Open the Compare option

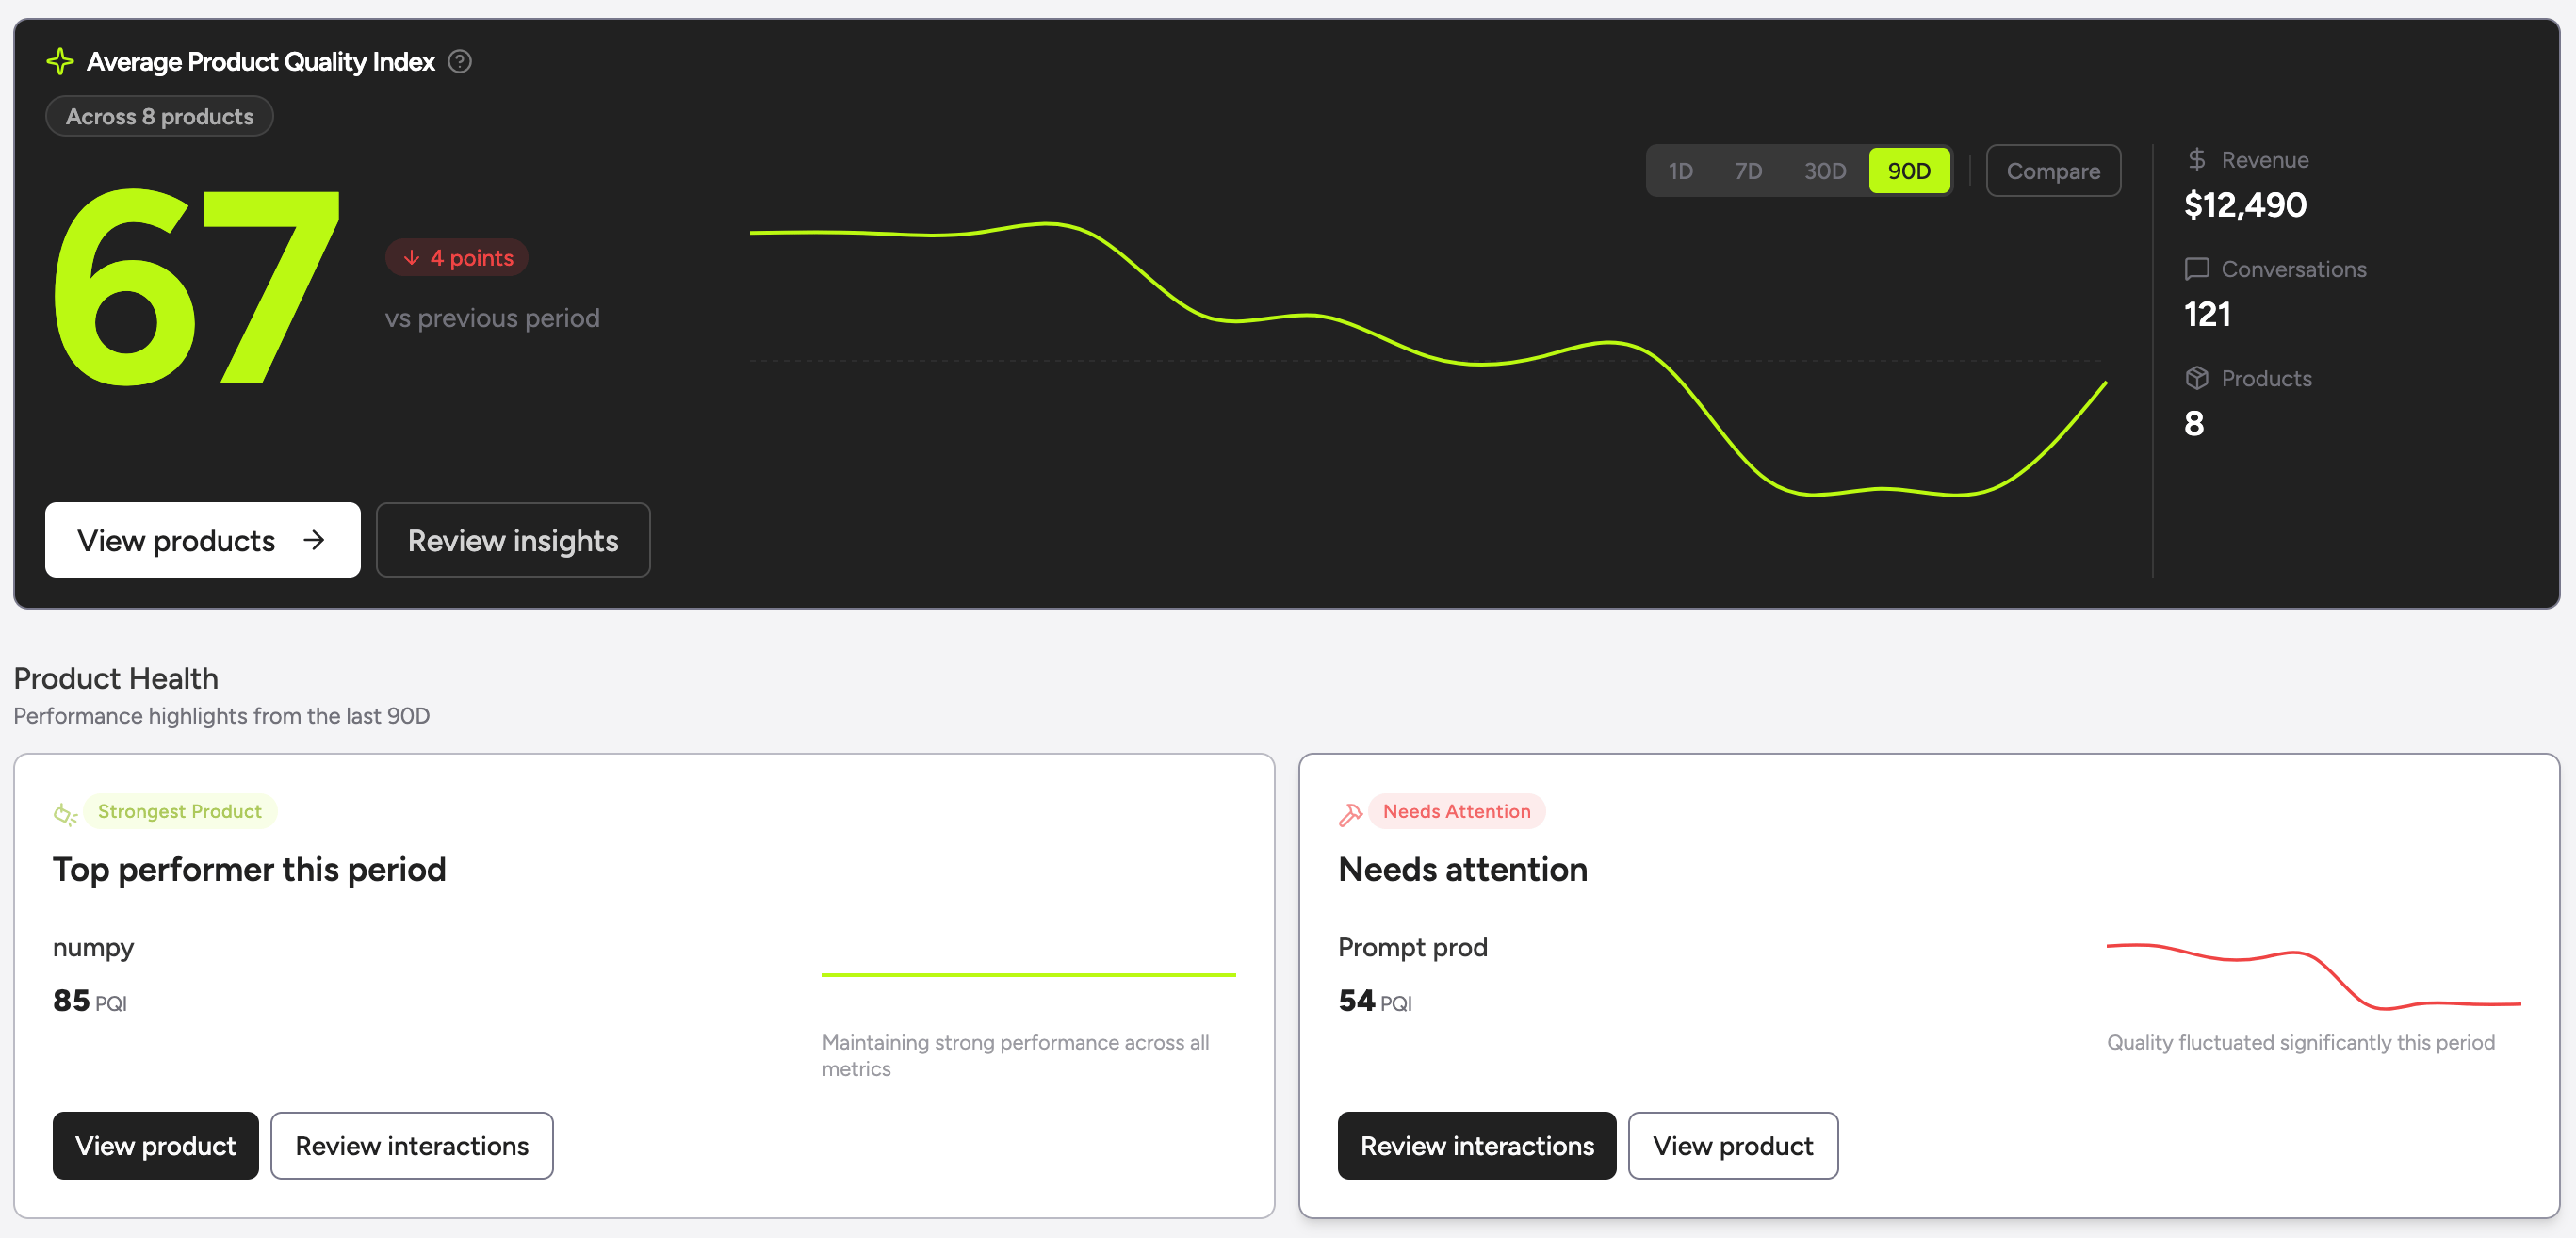[2052, 171]
